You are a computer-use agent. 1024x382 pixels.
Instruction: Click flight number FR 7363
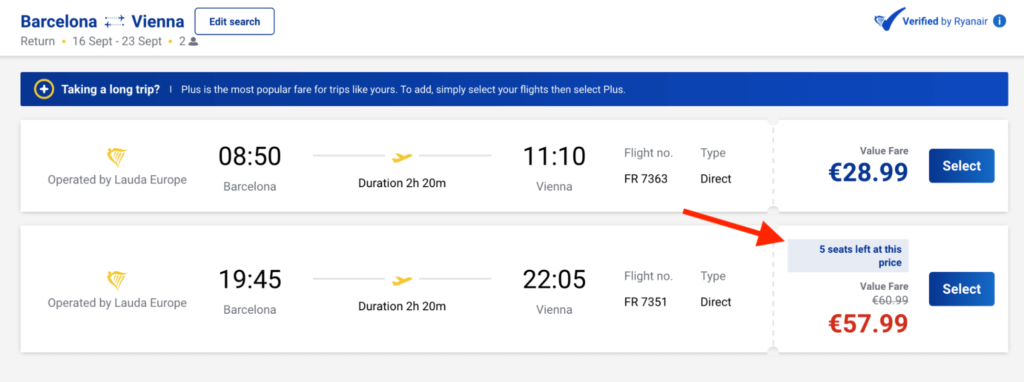pos(646,179)
